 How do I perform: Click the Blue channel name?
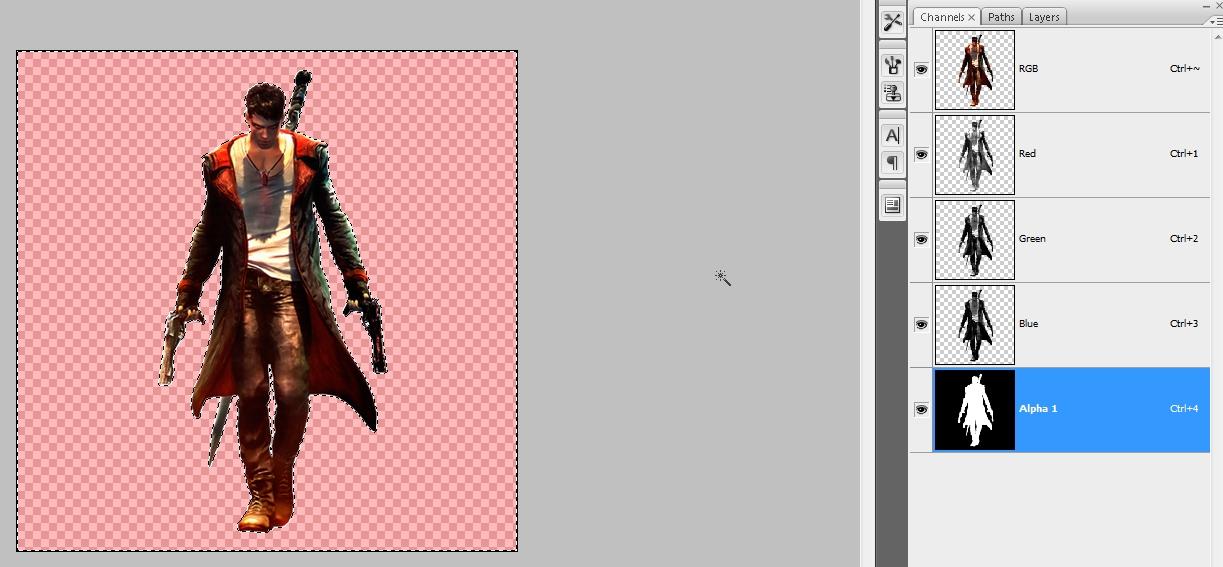click(1028, 324)
